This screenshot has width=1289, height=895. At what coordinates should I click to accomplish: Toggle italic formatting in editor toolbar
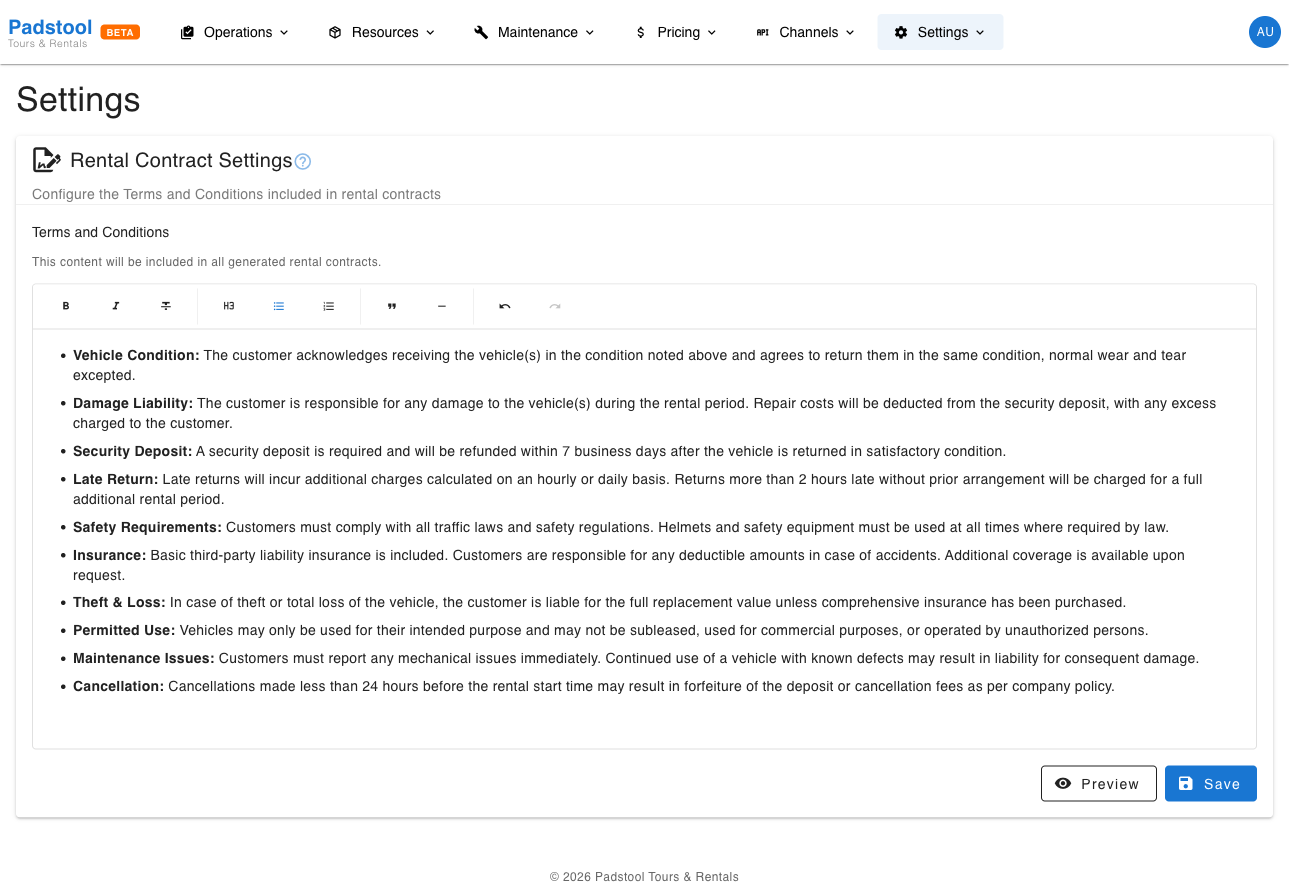[x=116, y=306]
